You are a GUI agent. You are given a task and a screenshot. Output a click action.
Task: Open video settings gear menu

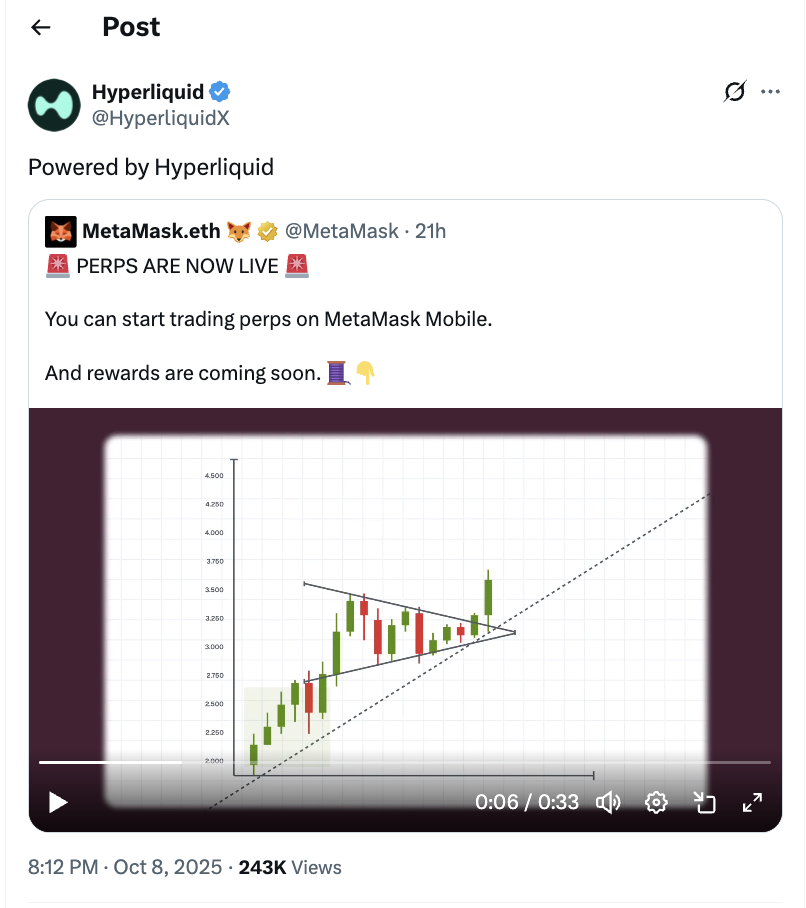656,802
